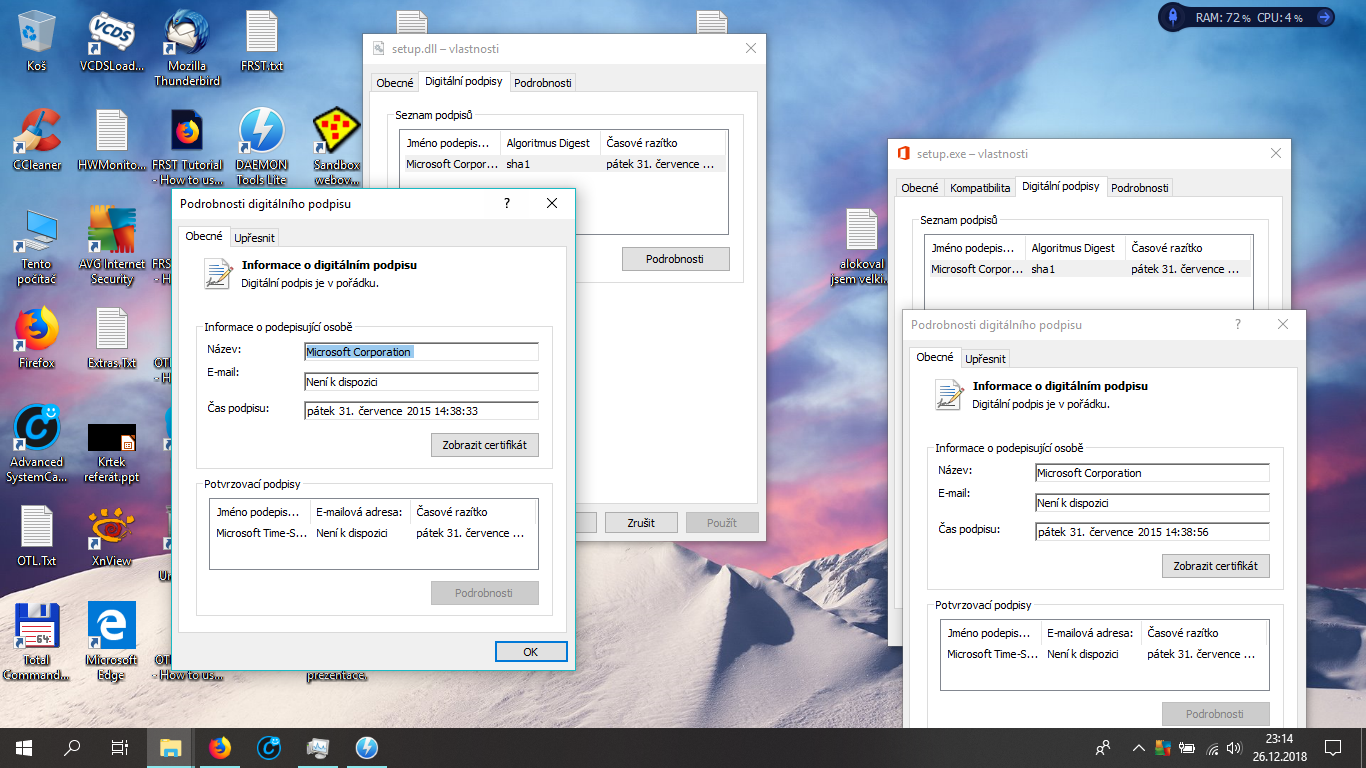Select Microsoft Time-S… row in left countersignatures list
The width and height of the screenshot is (1366, 768).
263,534
